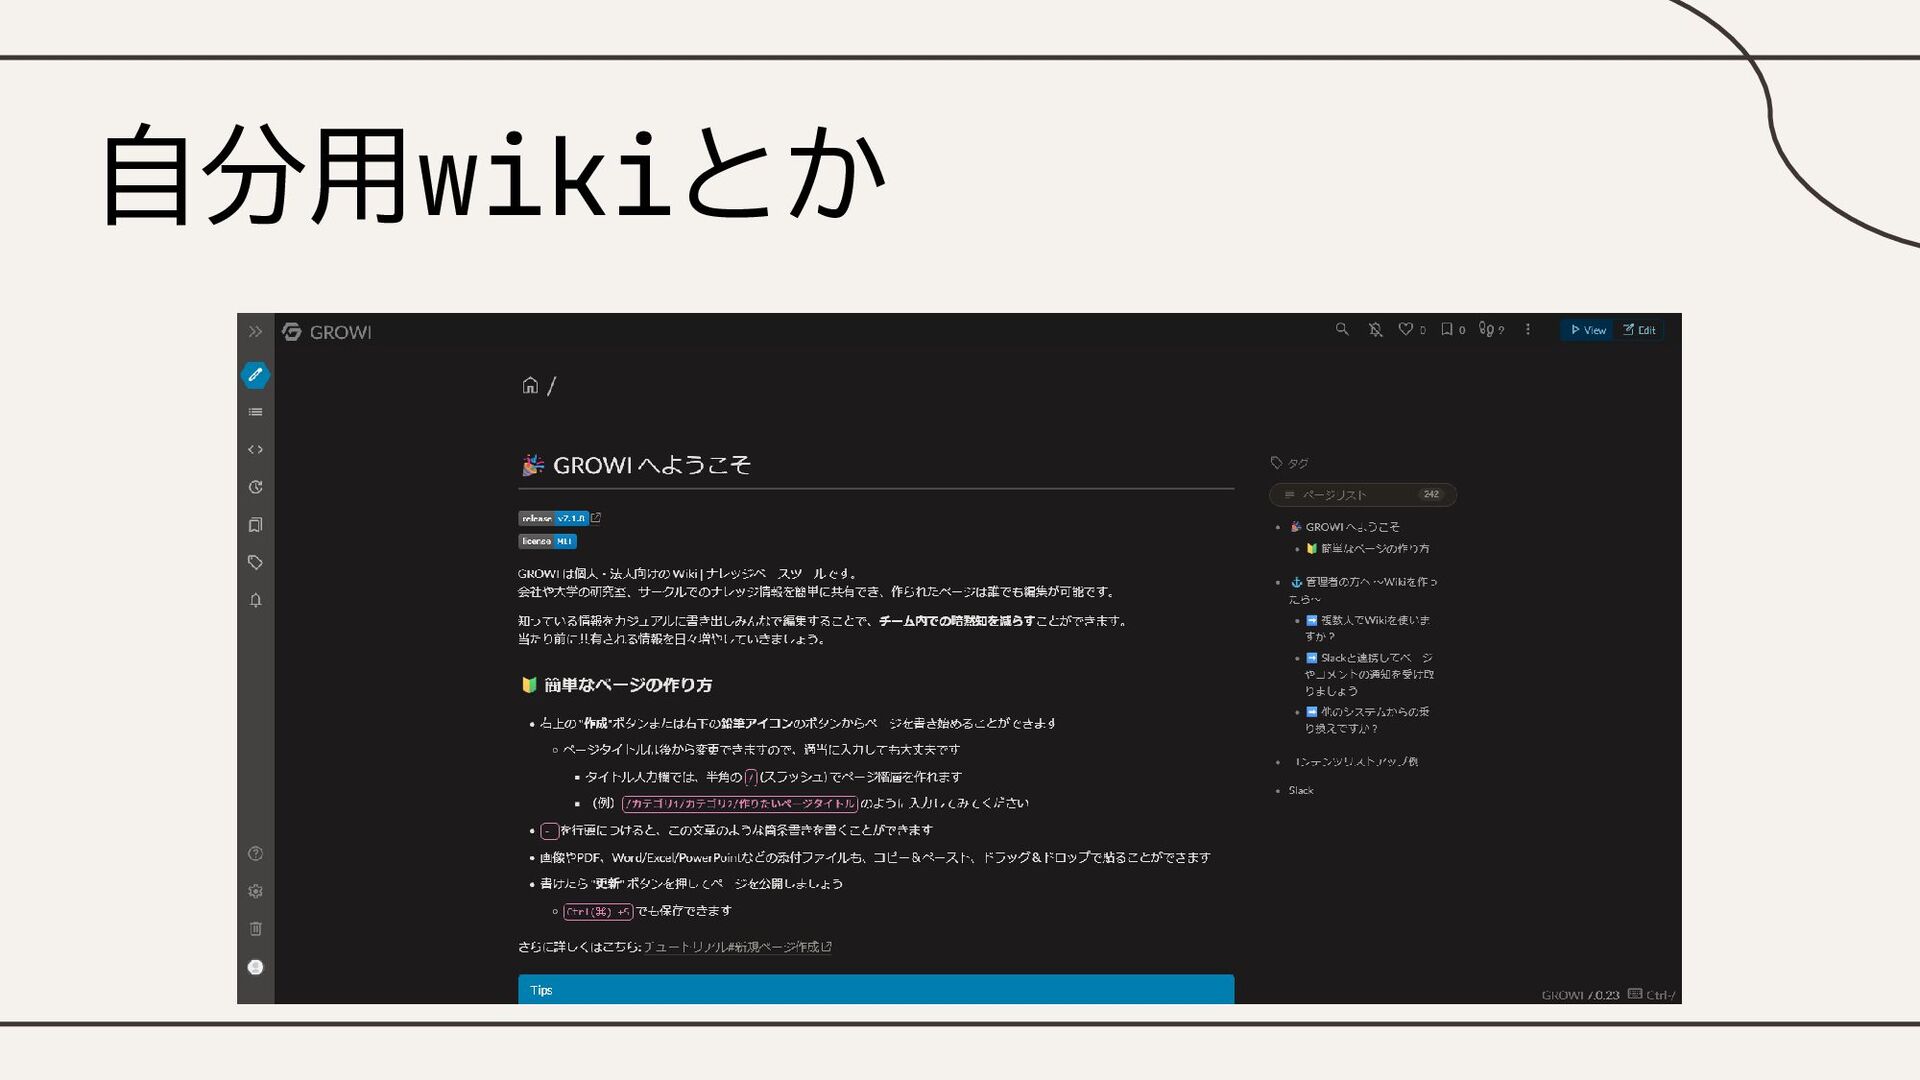Open the tags icon in left sidebar
Screen dimensions: 1920x1080
255,563
